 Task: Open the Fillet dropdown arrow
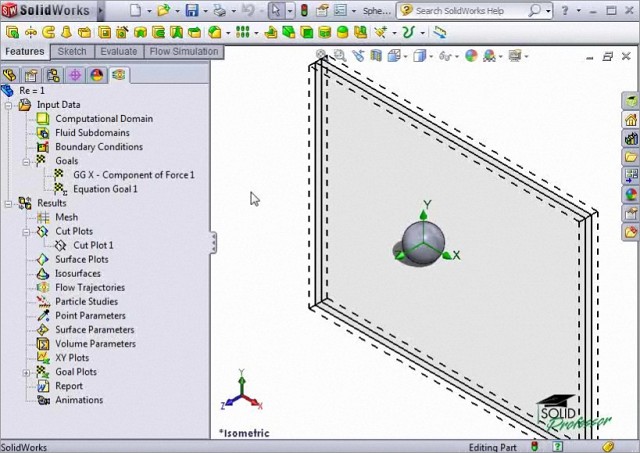[x=228, y=33]
